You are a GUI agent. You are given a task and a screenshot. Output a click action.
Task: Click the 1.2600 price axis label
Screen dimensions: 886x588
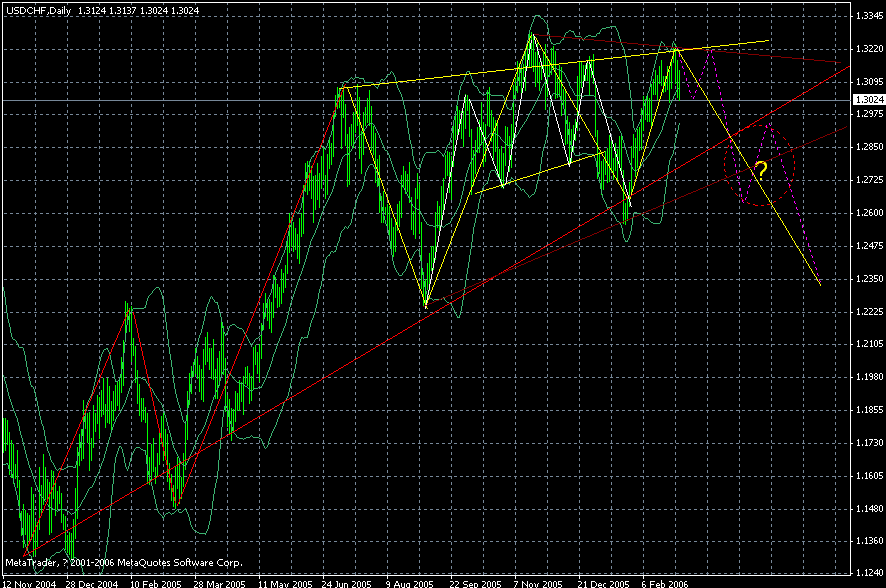(870, 212)
